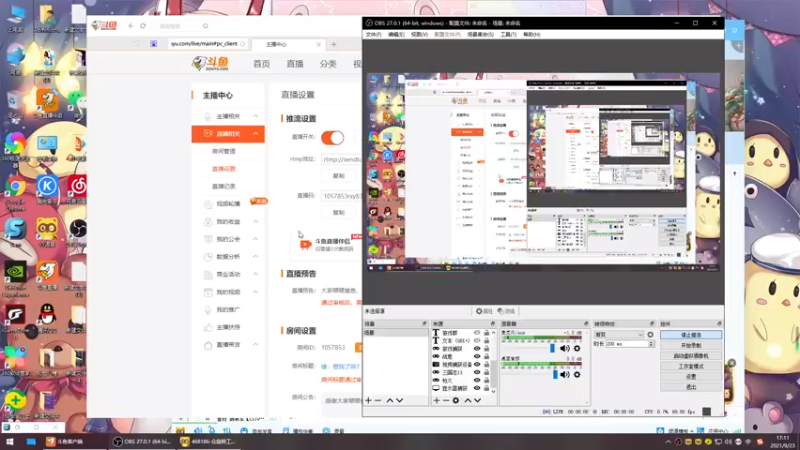Open the blue K music player desktop icon
This screenshot has height=450, width=800.
[x=47, y=190]
